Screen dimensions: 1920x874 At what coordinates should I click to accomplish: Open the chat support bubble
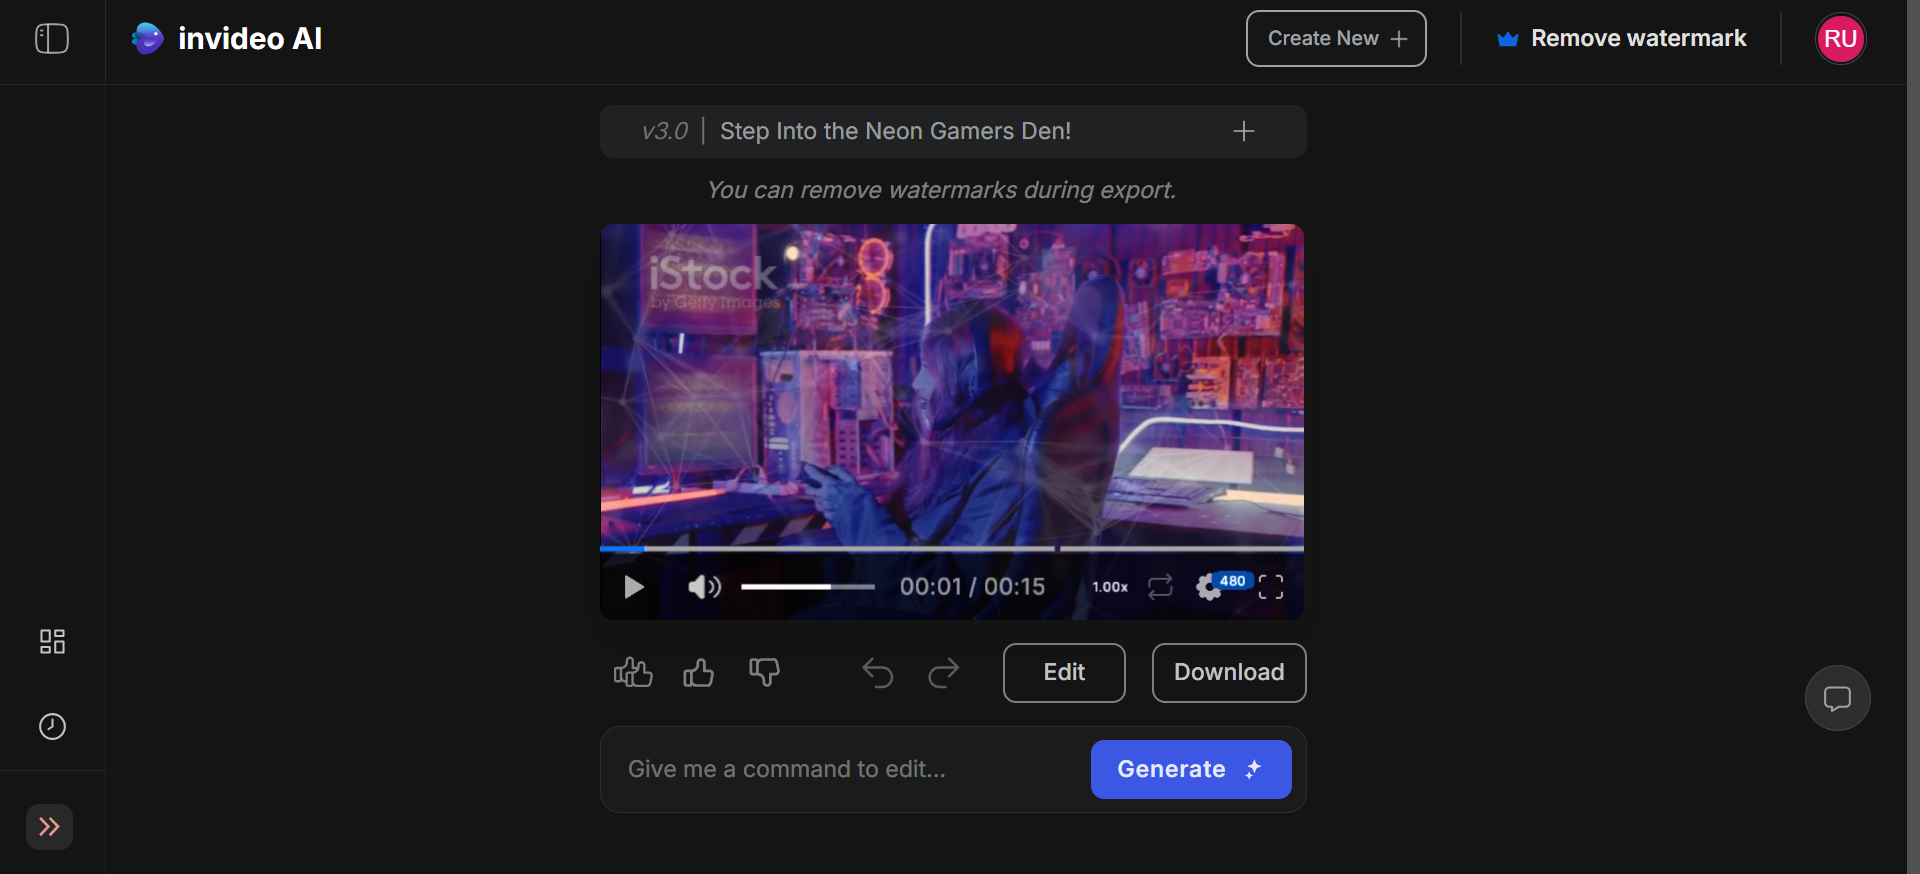tap(1837, 698)
